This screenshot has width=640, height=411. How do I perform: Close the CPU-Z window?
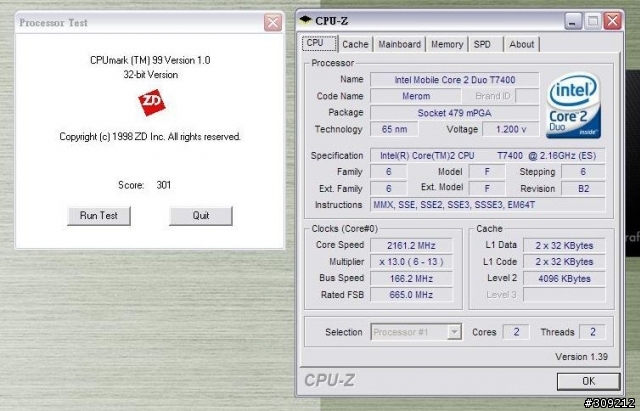612,20
